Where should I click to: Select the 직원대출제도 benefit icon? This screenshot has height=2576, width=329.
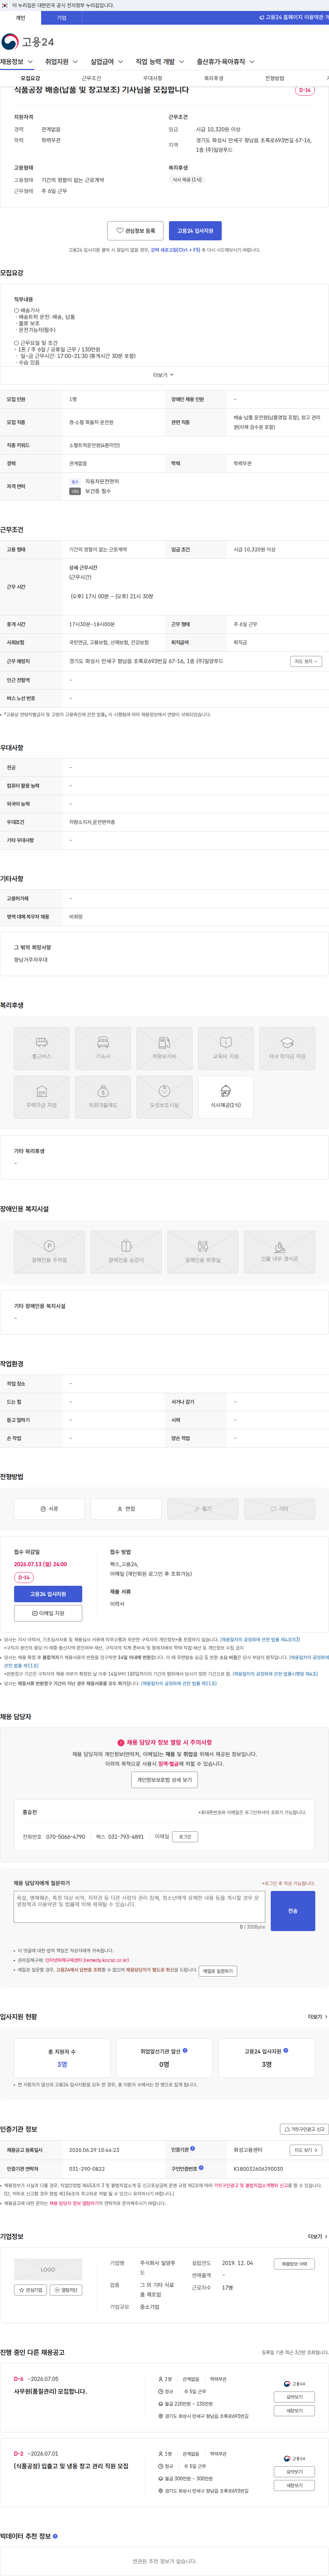(103, 1096)
